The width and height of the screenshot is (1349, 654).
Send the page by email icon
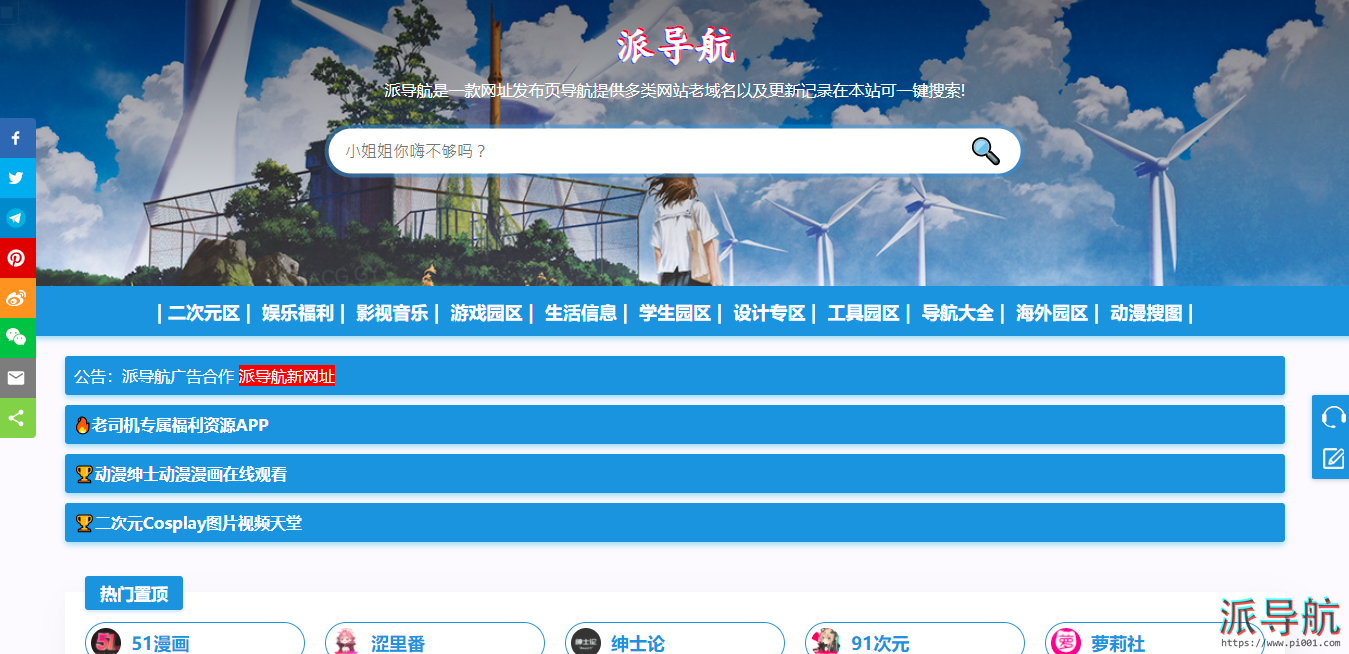coord(17,378)
